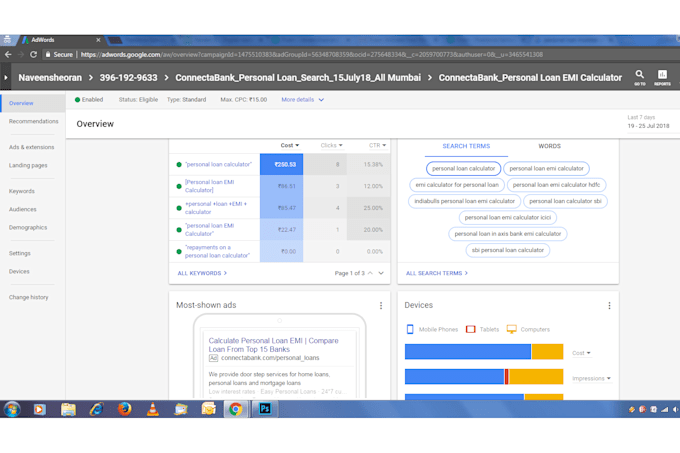Open Change history in sidebar
Screen dimensions: 680x453
tap(29, 297)
